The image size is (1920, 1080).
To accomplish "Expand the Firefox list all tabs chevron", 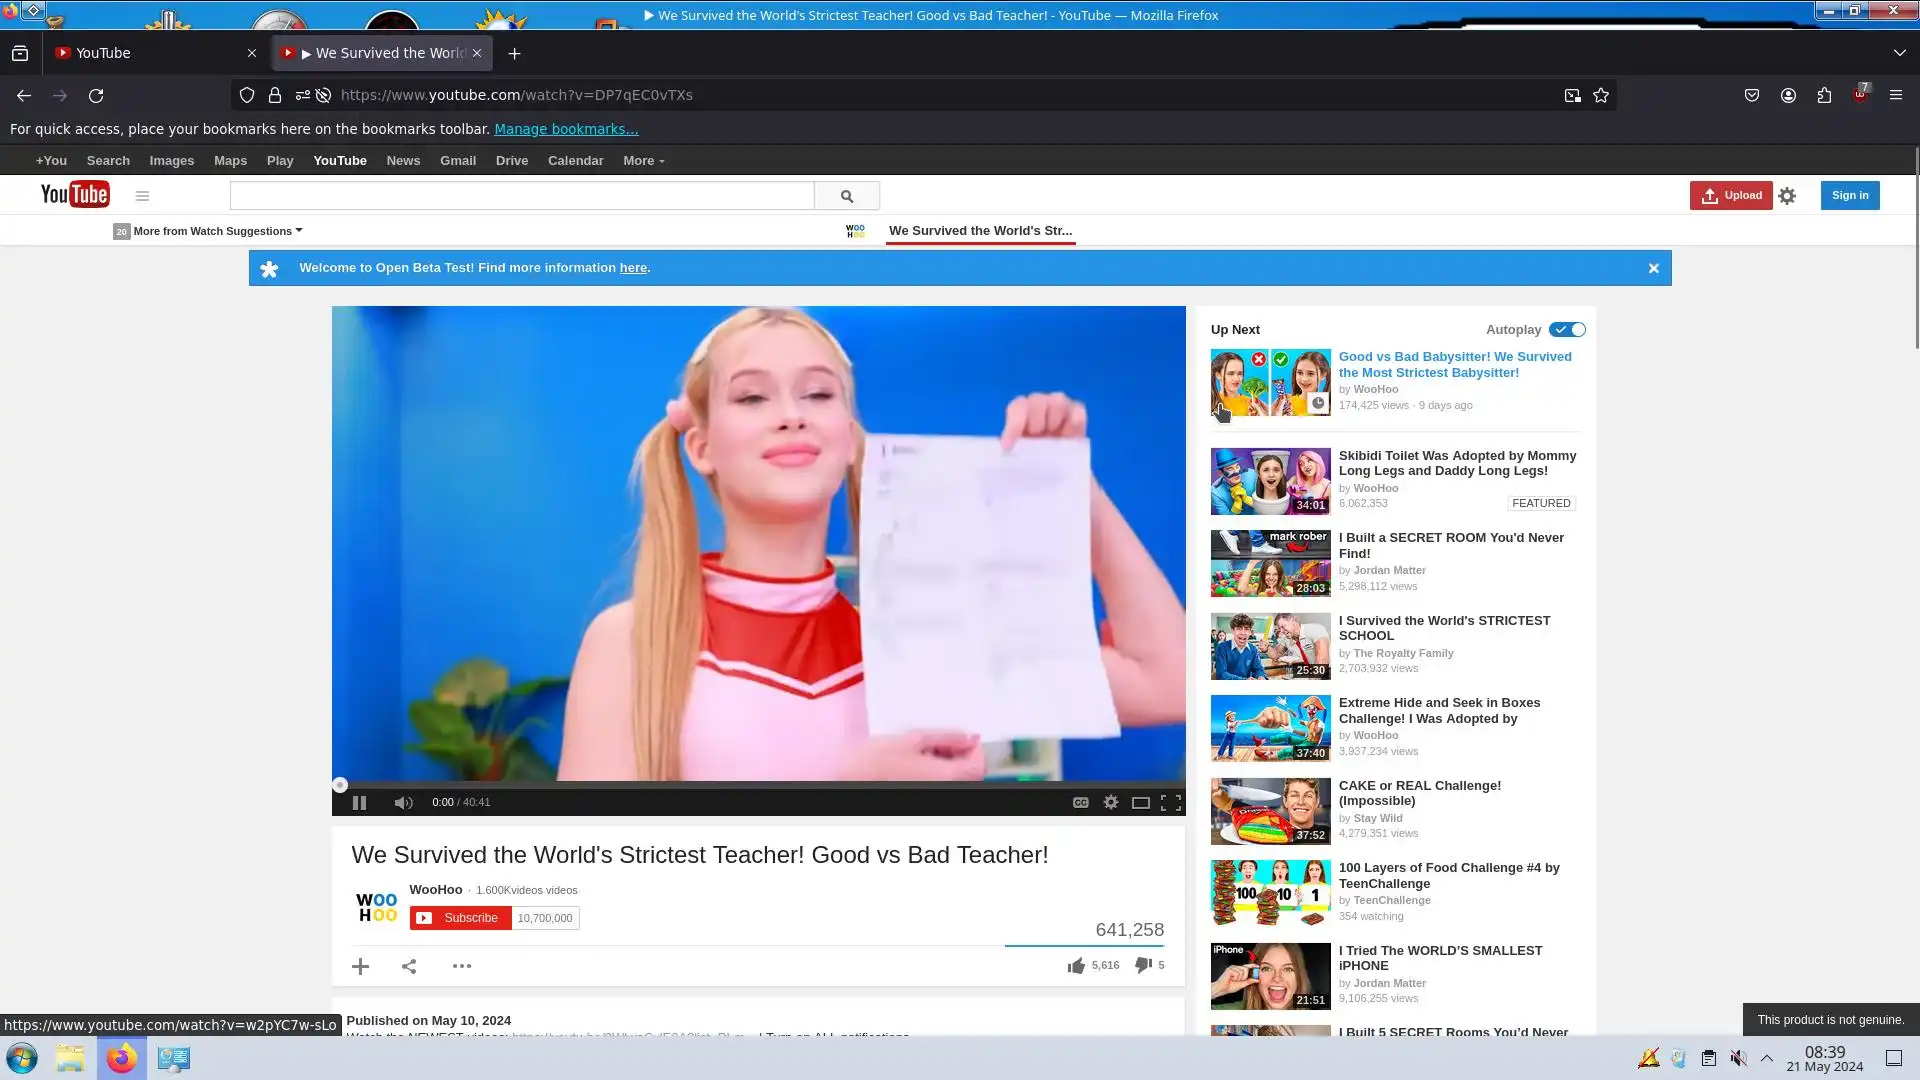I will (1899, 53).
